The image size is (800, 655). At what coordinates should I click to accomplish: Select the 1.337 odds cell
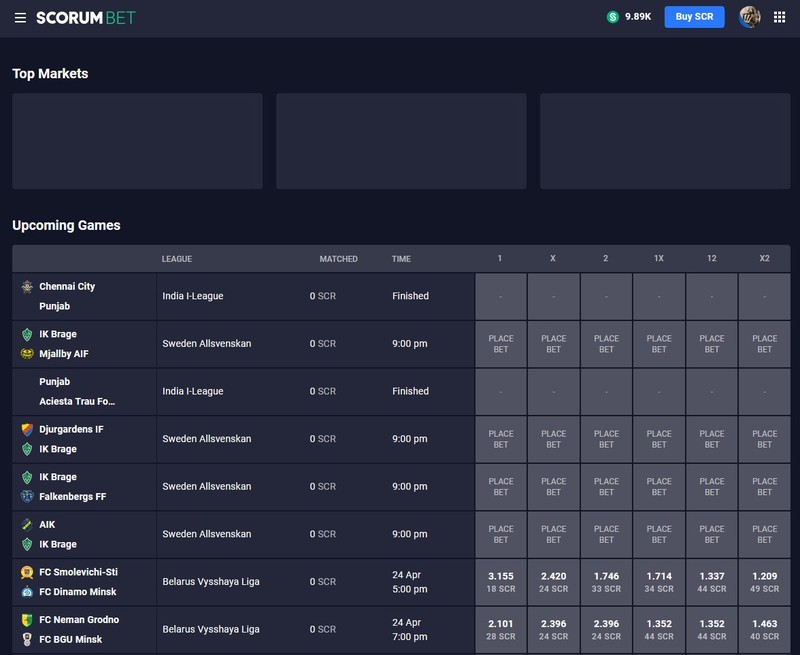click(x=712, y=582)
